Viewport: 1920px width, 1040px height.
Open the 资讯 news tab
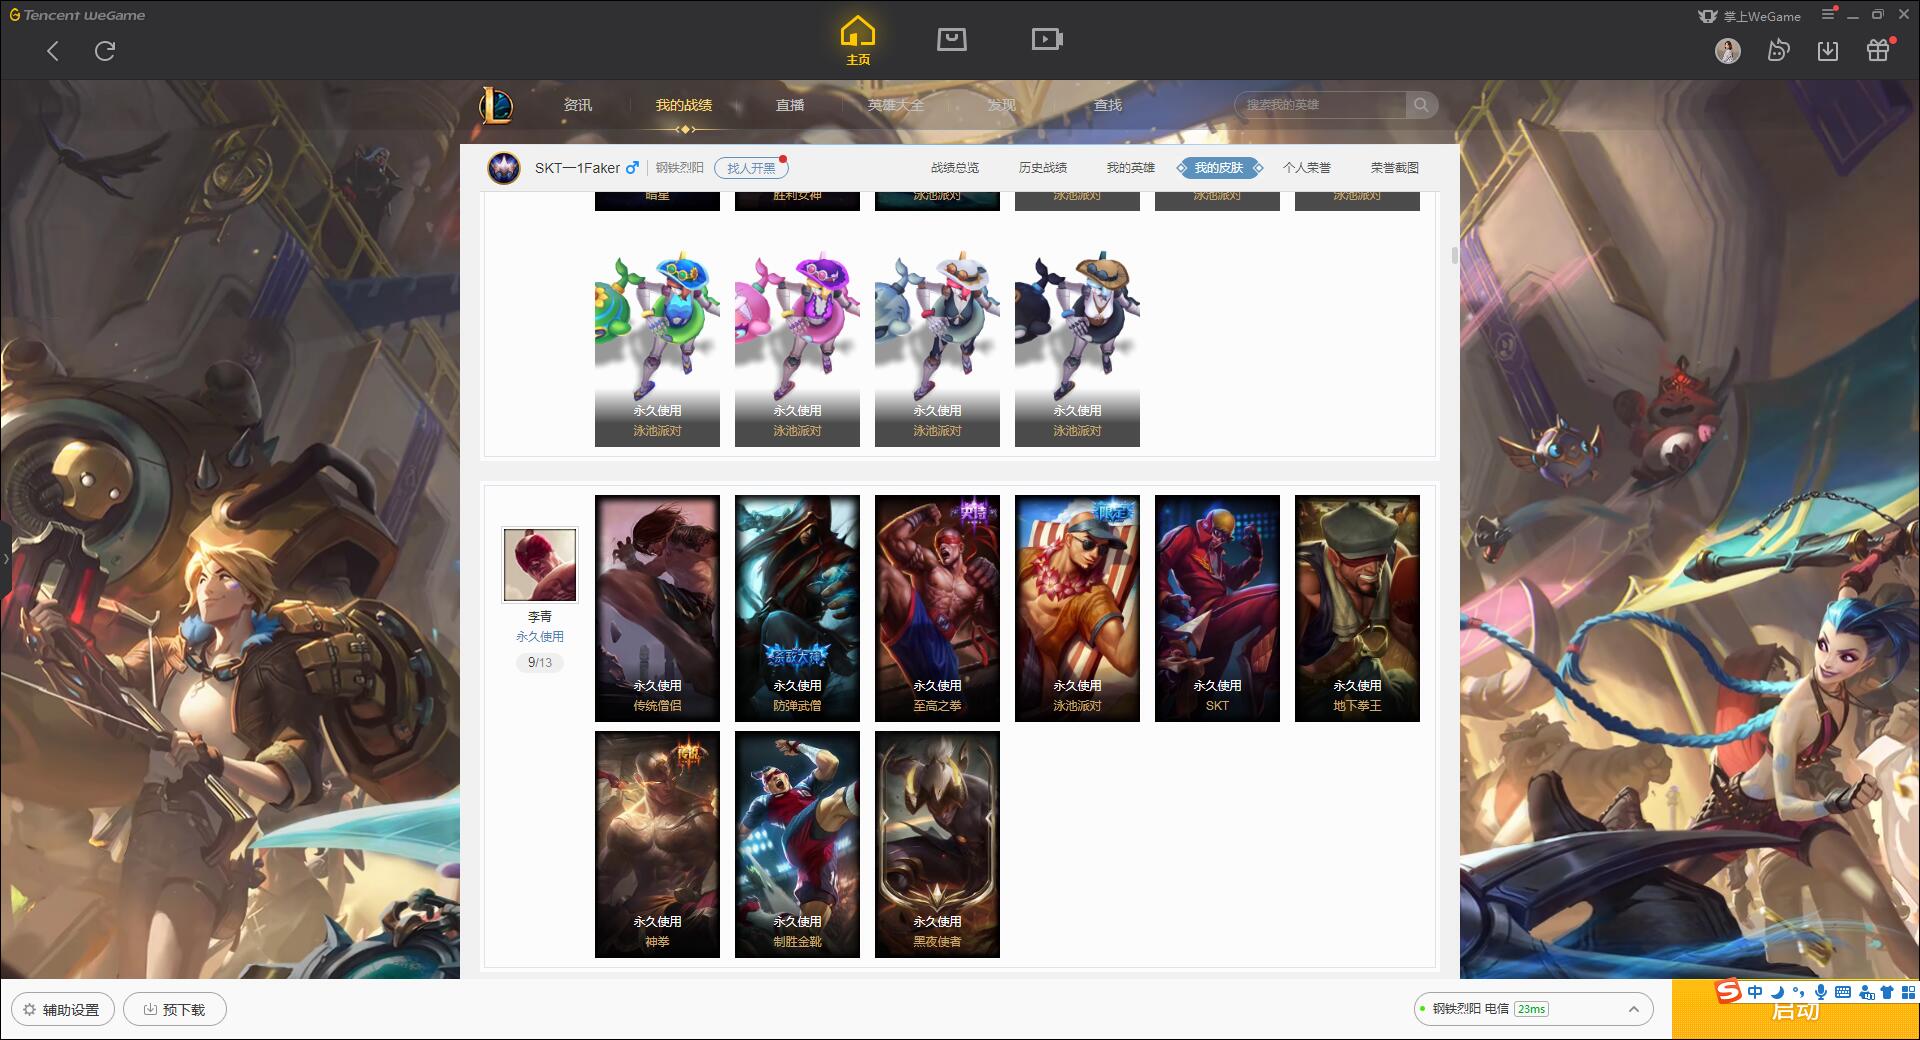577,105
